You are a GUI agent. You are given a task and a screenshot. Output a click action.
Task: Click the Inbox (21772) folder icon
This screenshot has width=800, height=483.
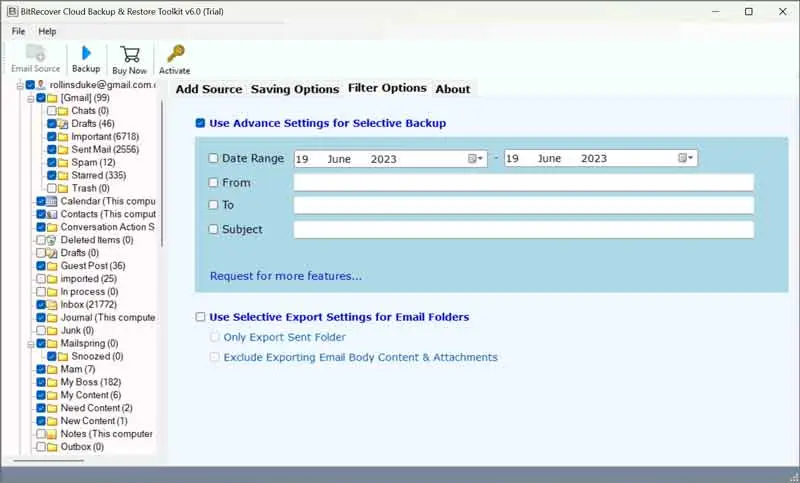[53, 304]
